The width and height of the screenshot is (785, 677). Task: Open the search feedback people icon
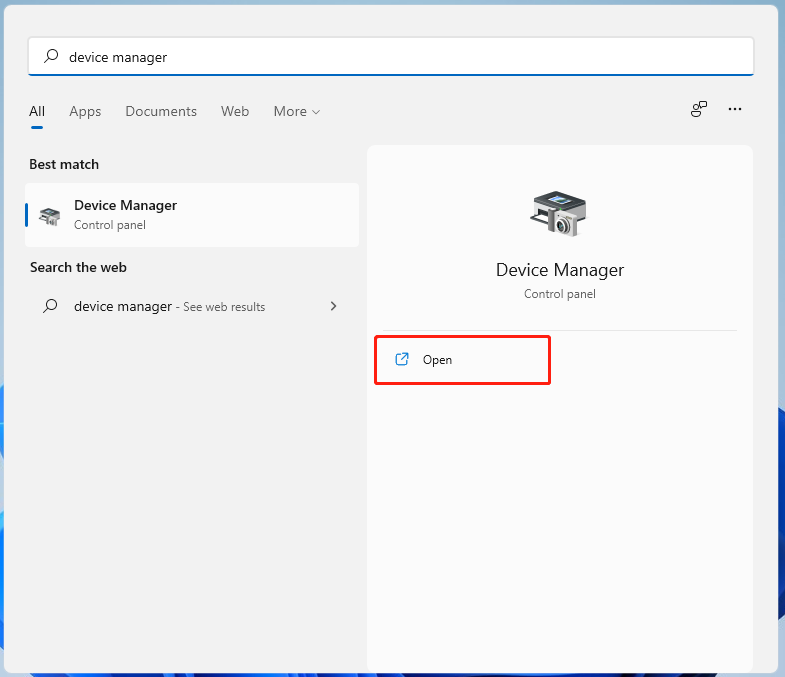(x=698, y=109)
